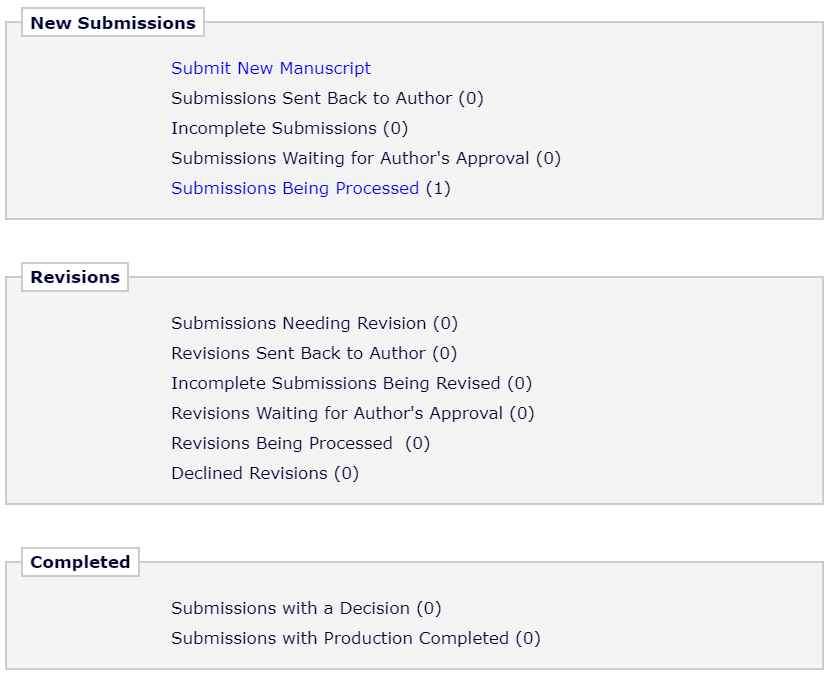Click the Declined Revisions entry

coord(249,473)
